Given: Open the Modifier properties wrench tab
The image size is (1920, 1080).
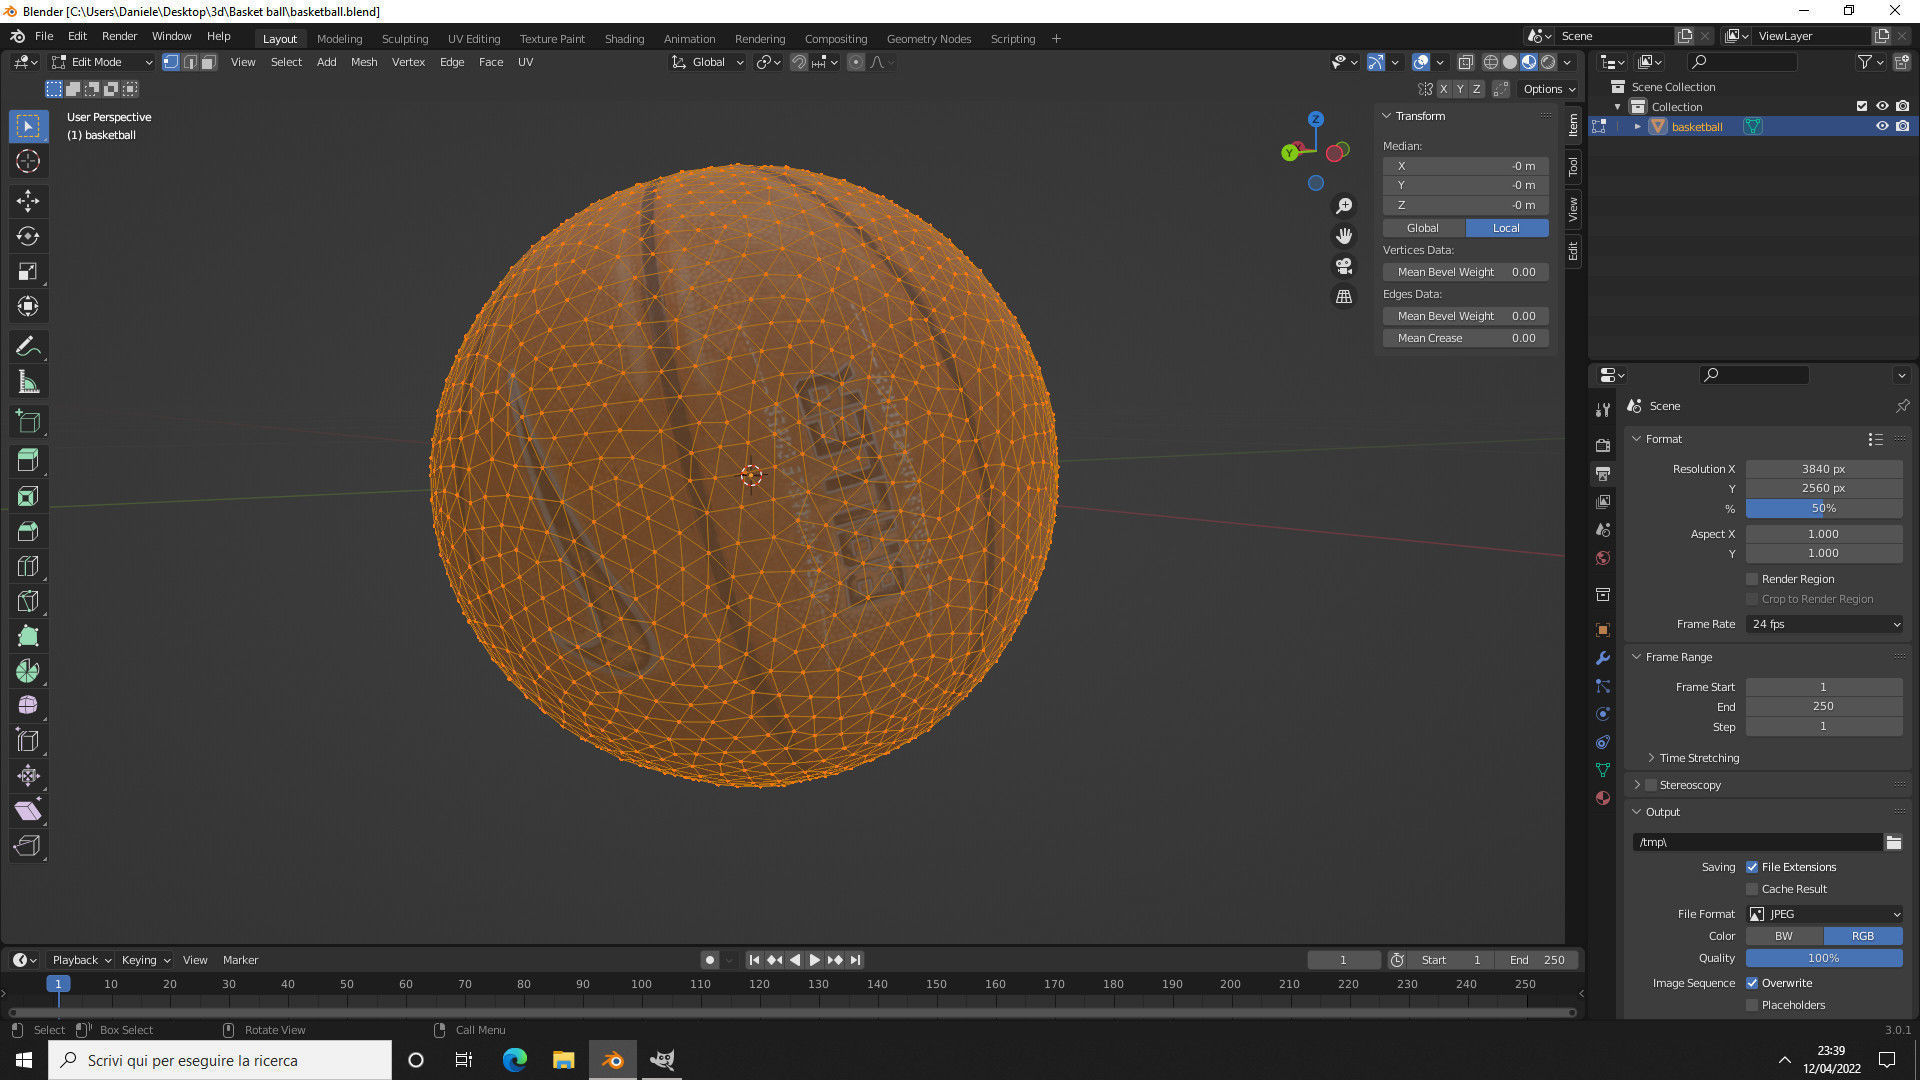Looking at the screenshot, I should (1603, 658).
